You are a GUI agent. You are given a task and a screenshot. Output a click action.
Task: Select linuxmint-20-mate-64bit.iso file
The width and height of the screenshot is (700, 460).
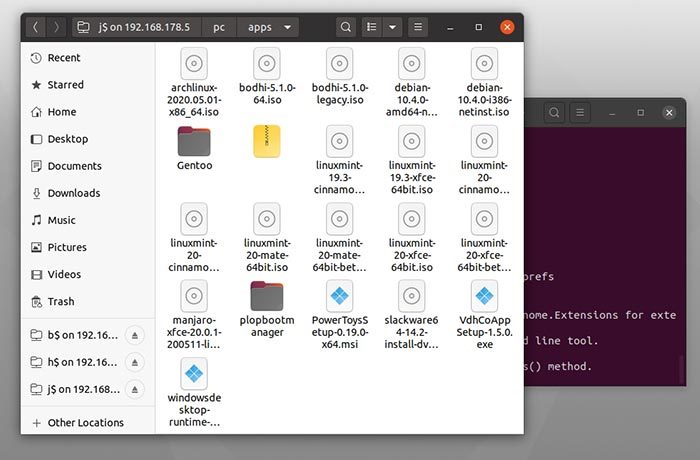tap(267, 238)
